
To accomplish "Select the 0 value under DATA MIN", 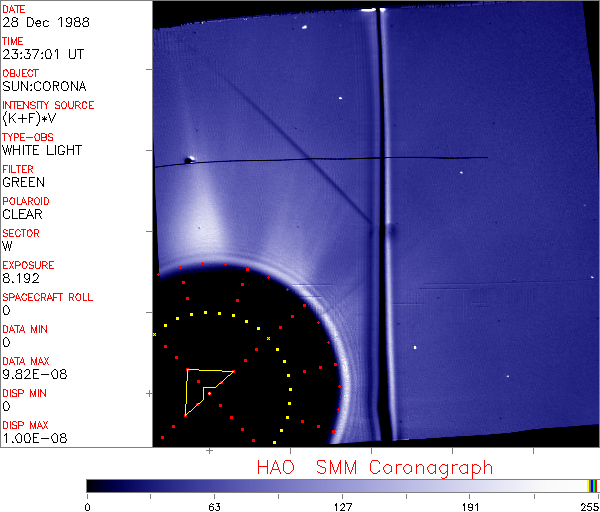I will (x=6, y=342).
